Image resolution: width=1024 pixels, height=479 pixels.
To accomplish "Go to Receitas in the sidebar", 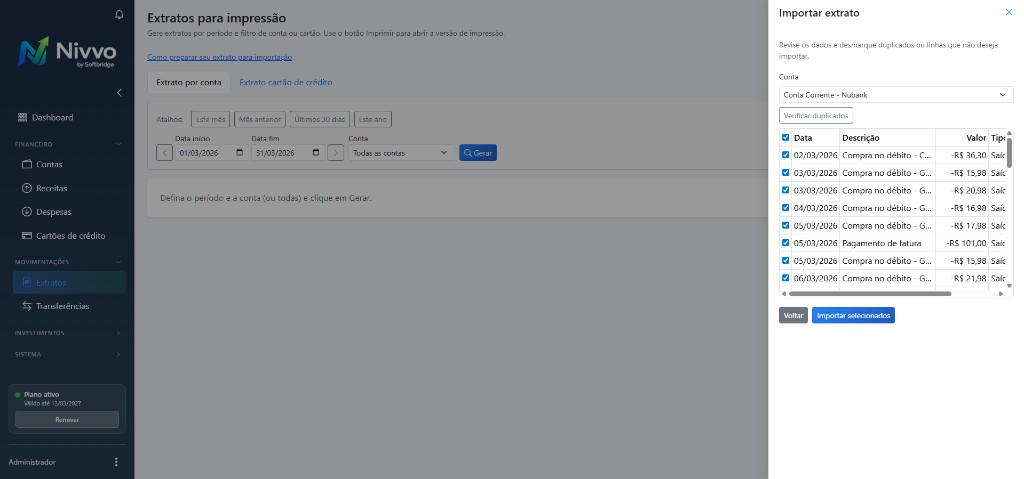I will point(52,188).
